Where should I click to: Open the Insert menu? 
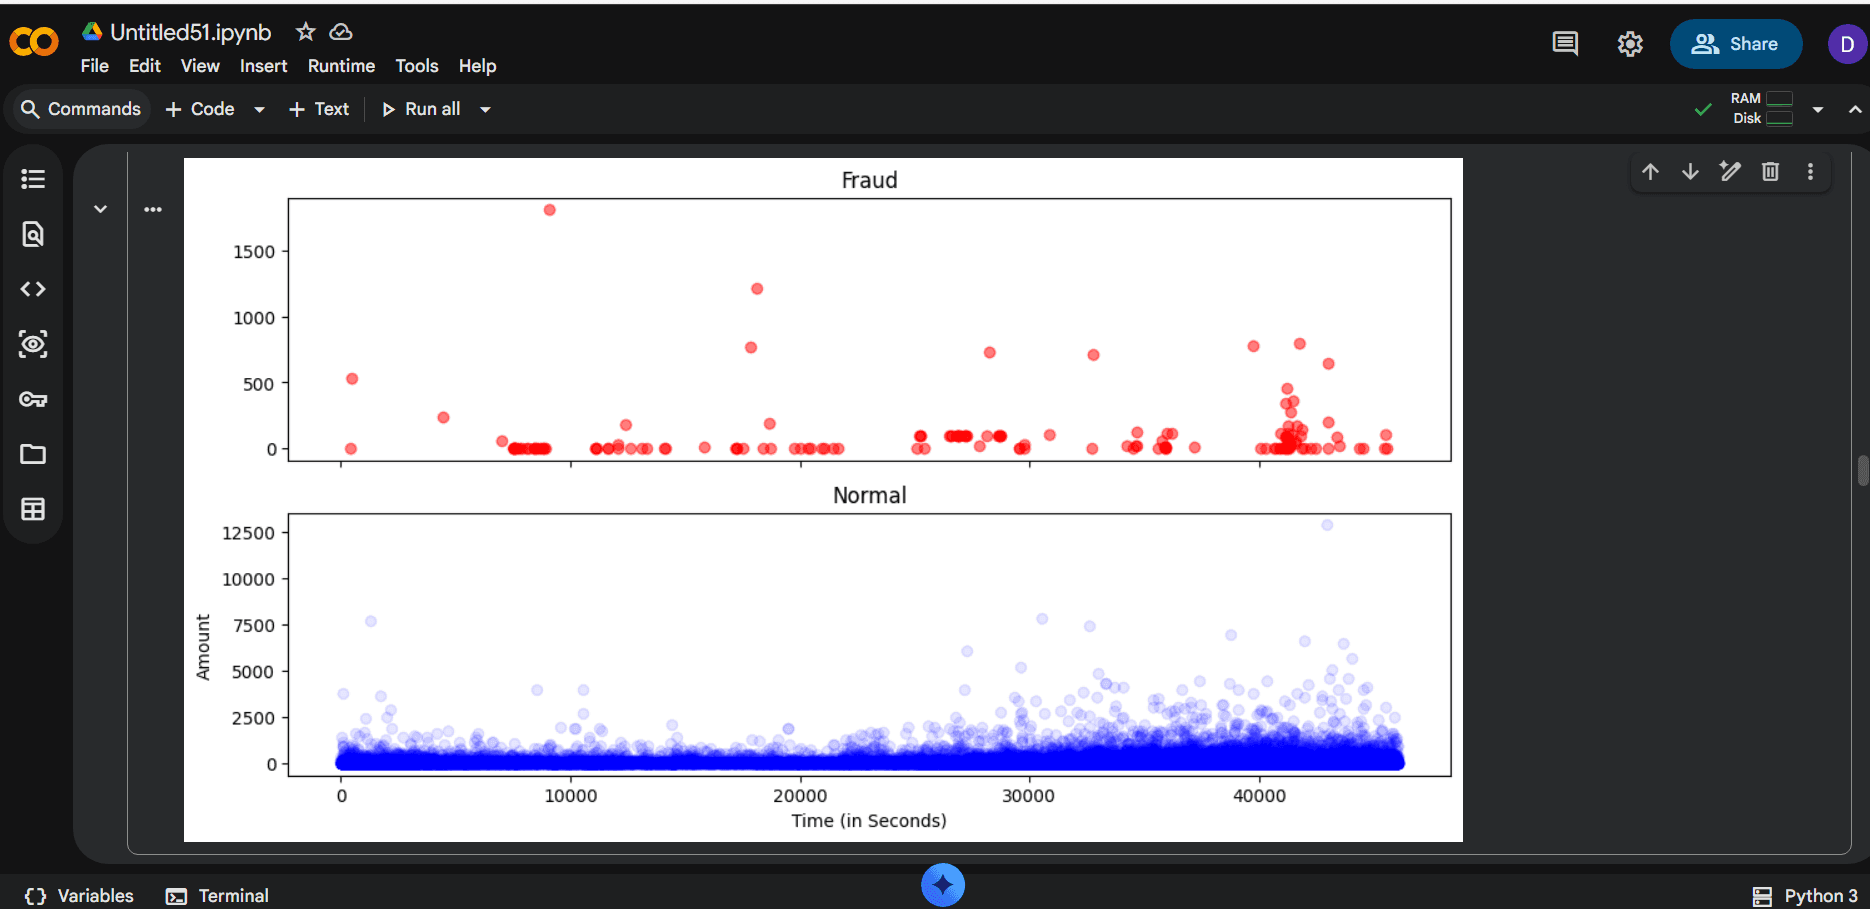click(x=263, y=66)
